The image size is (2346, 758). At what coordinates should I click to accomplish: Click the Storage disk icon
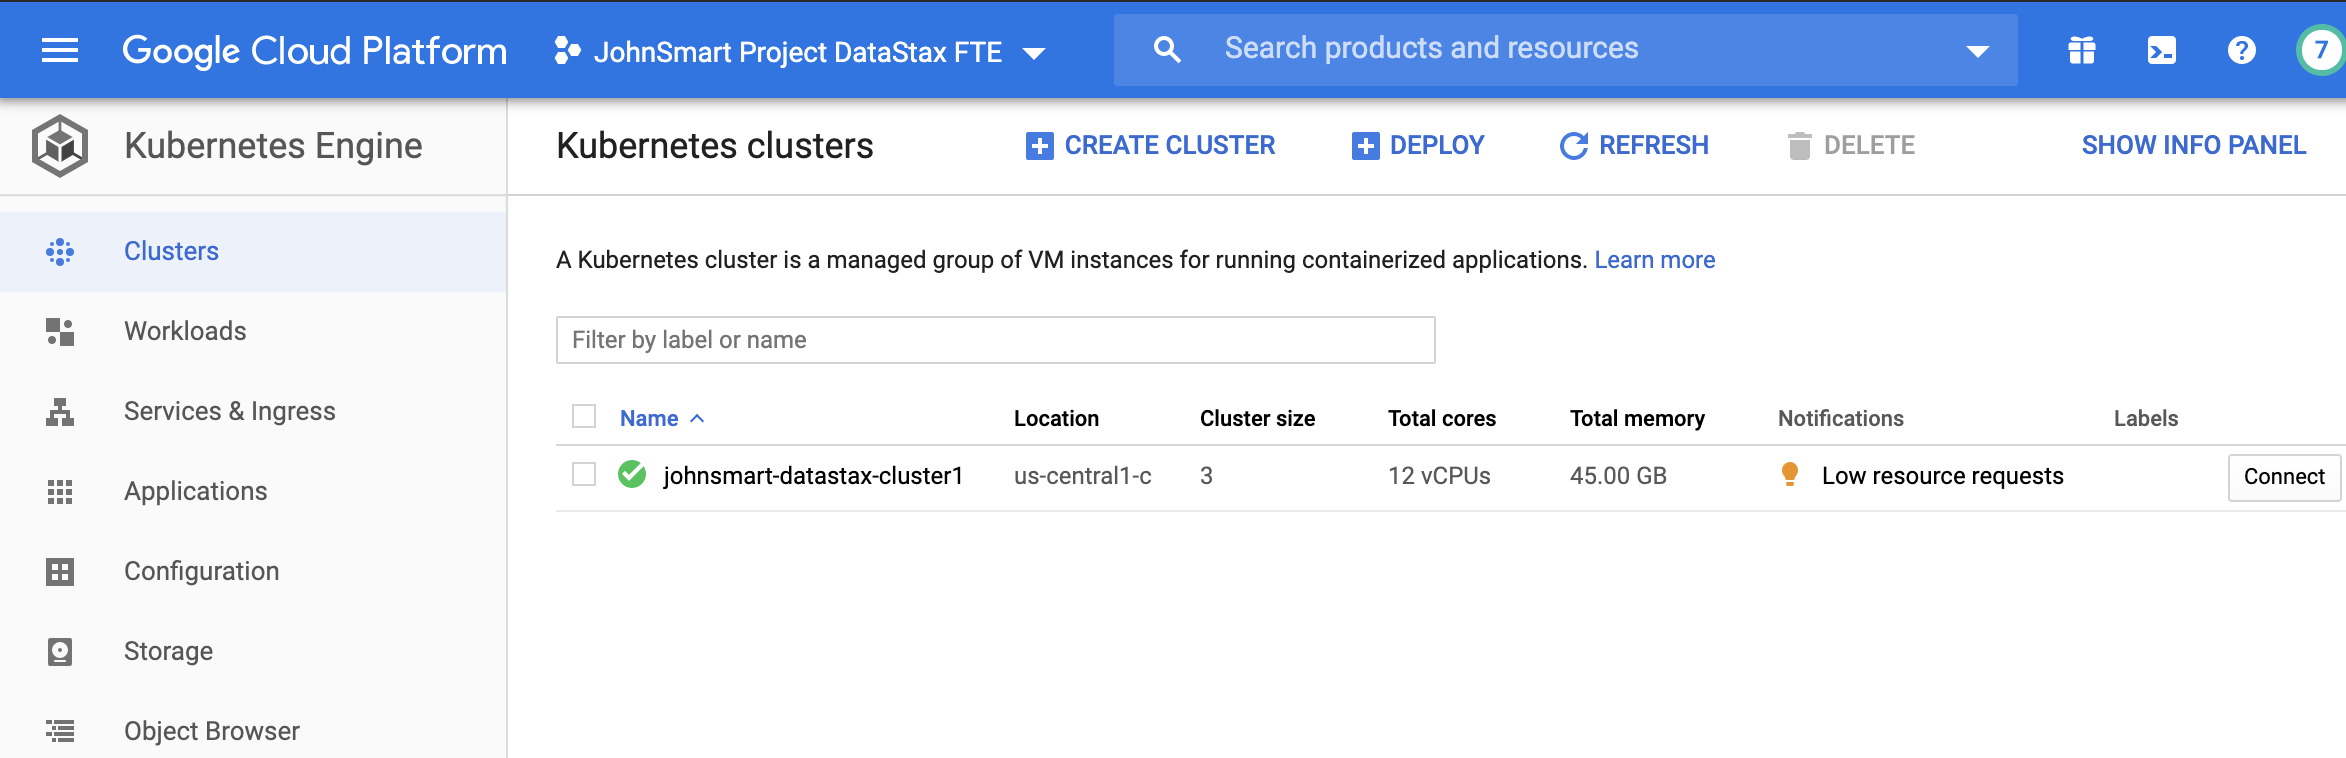(60, 652)
